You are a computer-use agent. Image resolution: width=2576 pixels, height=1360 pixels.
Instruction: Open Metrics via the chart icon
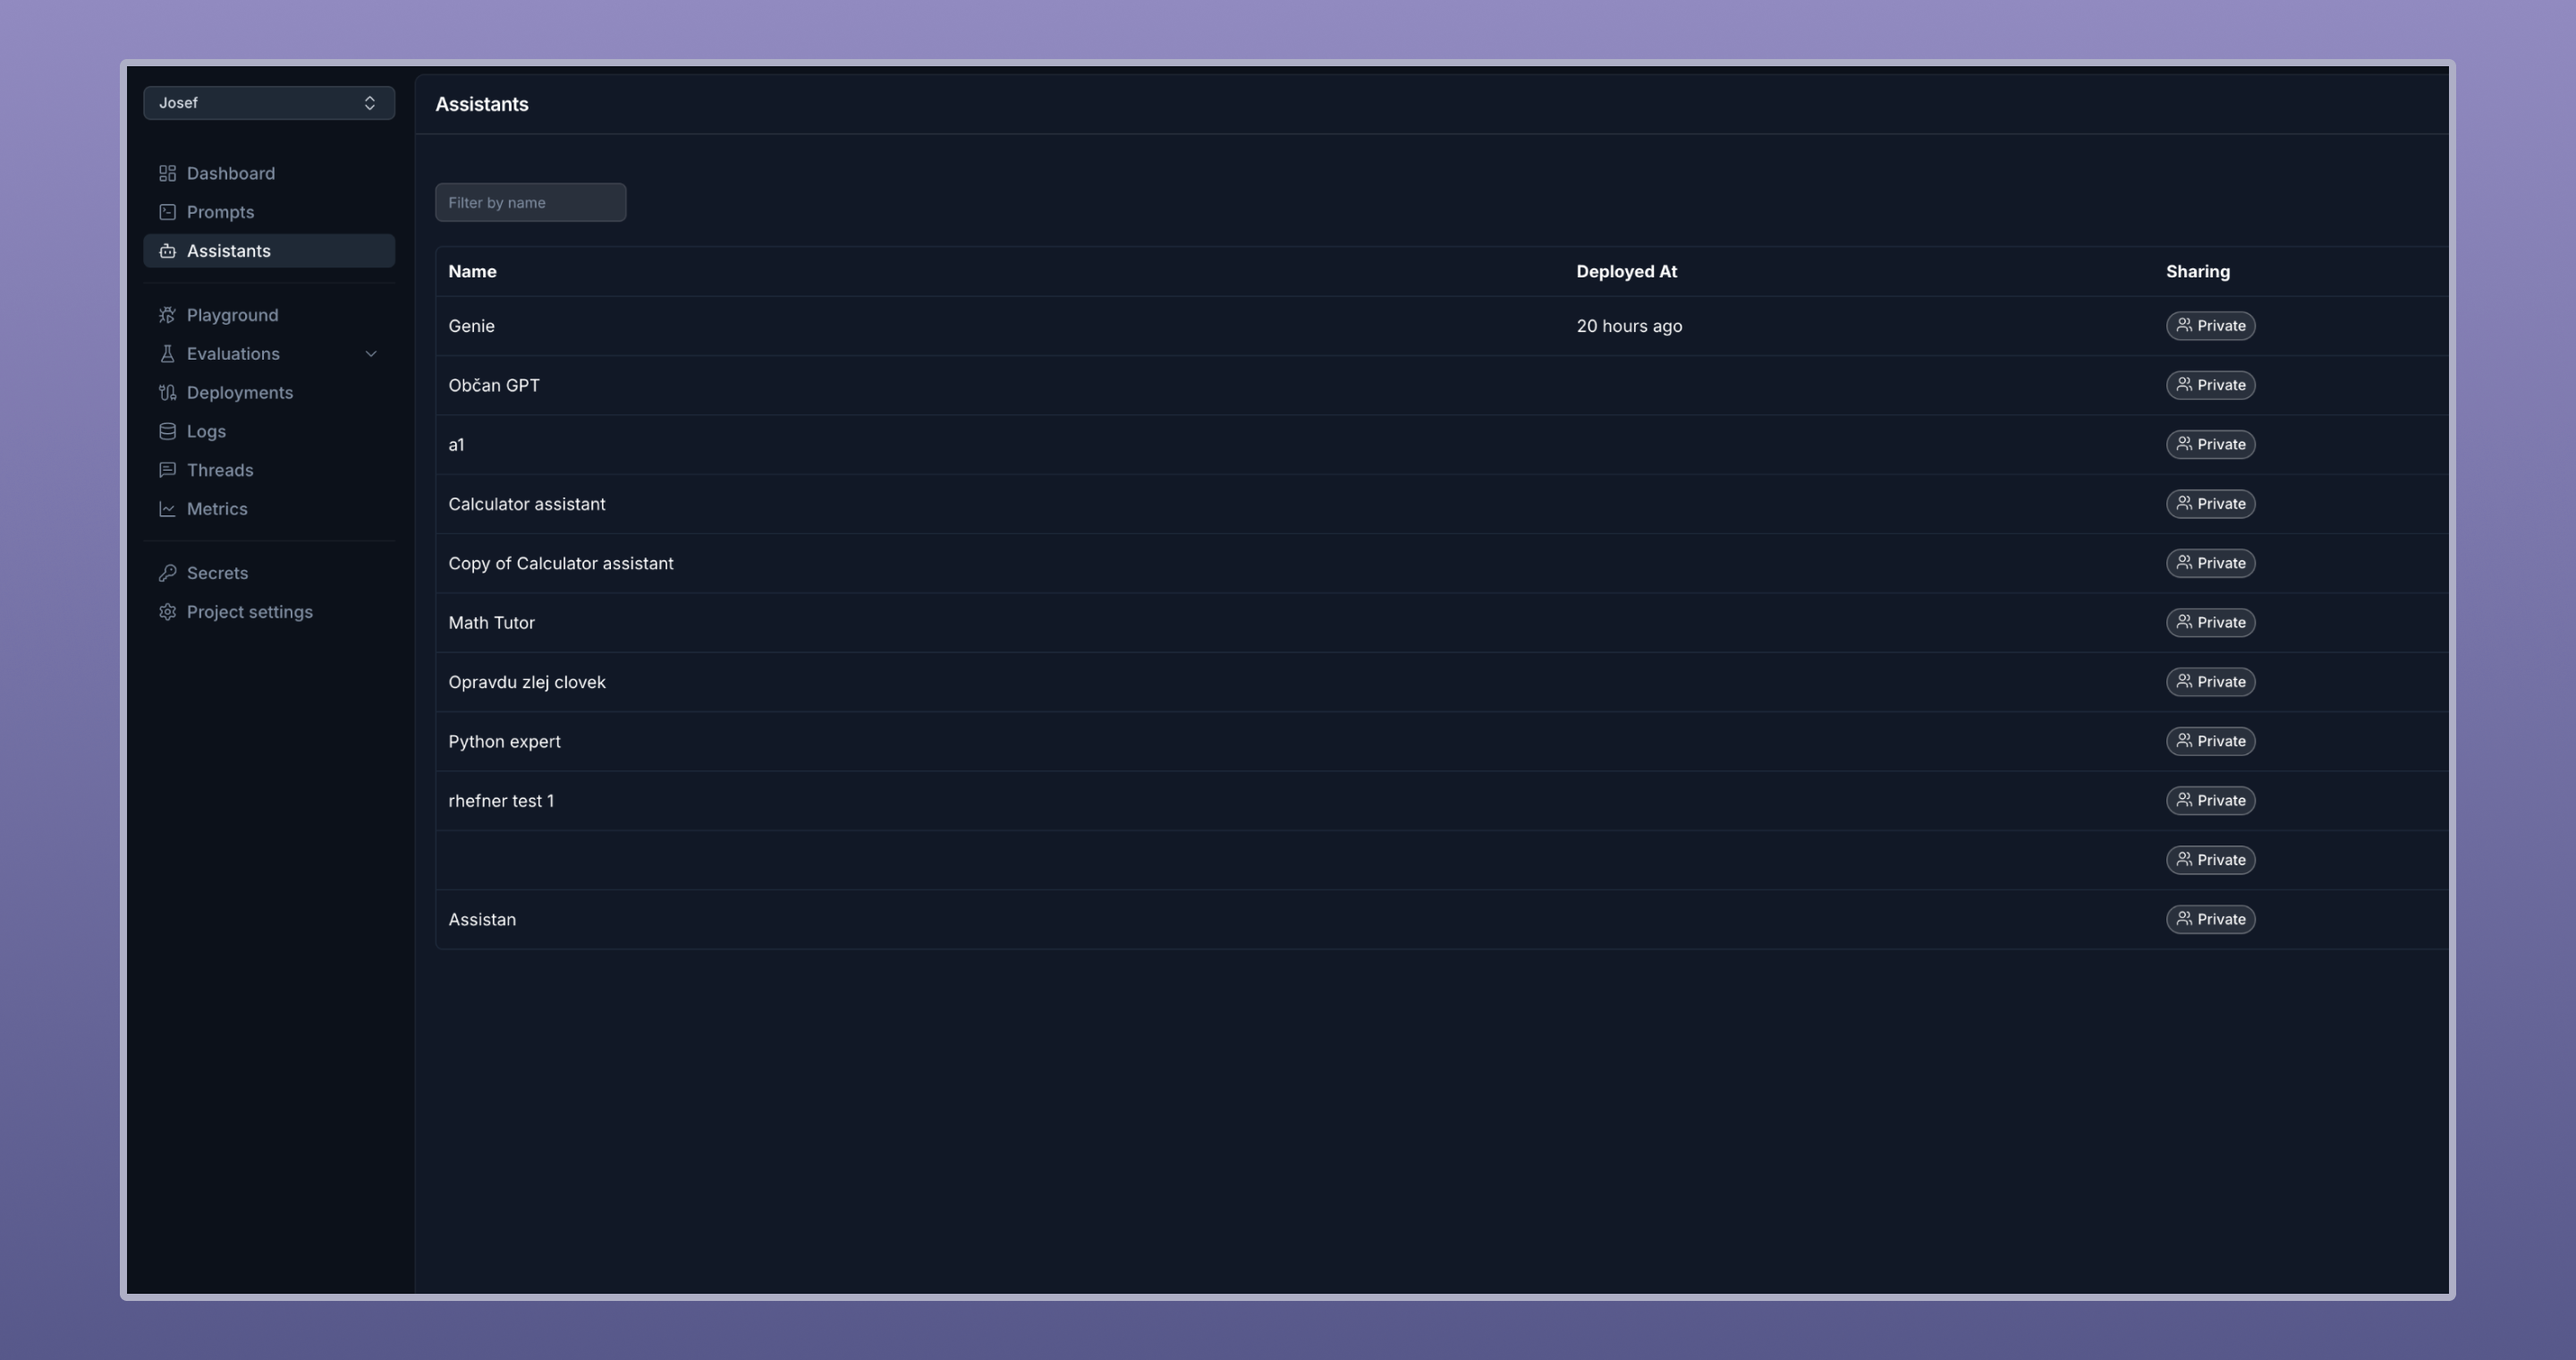[167, 508]
